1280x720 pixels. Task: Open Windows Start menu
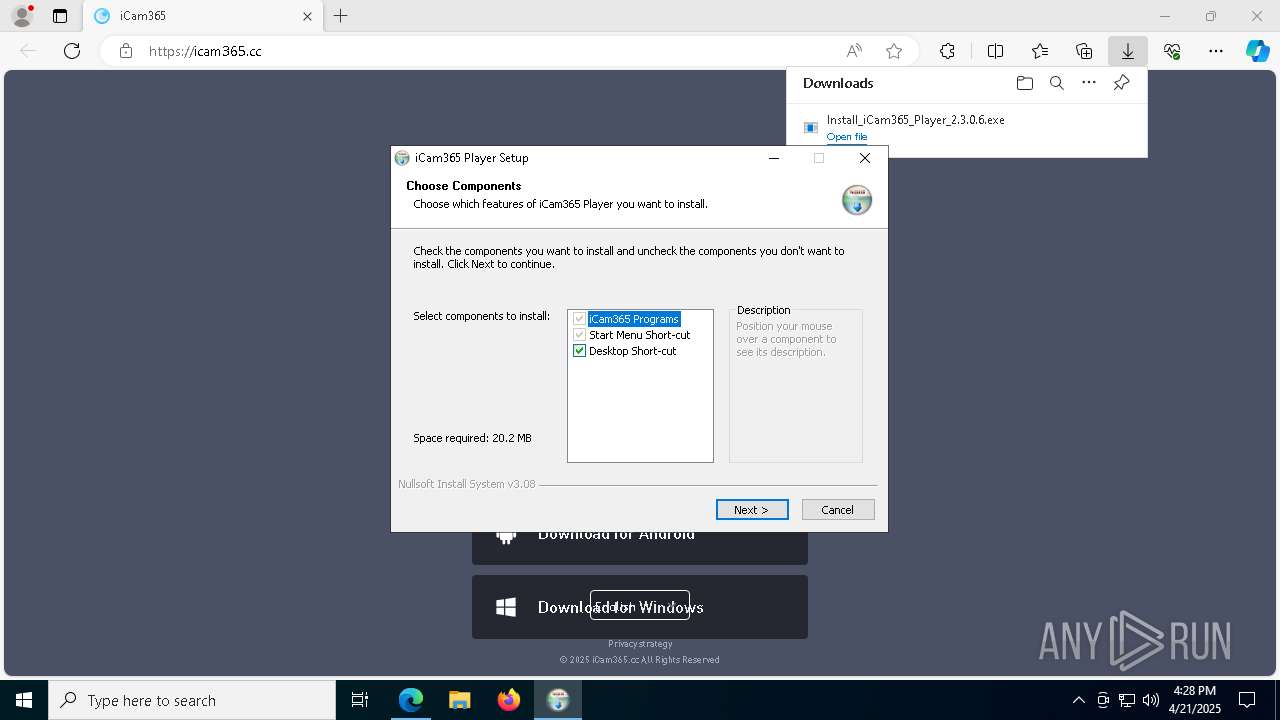(24, 700)
